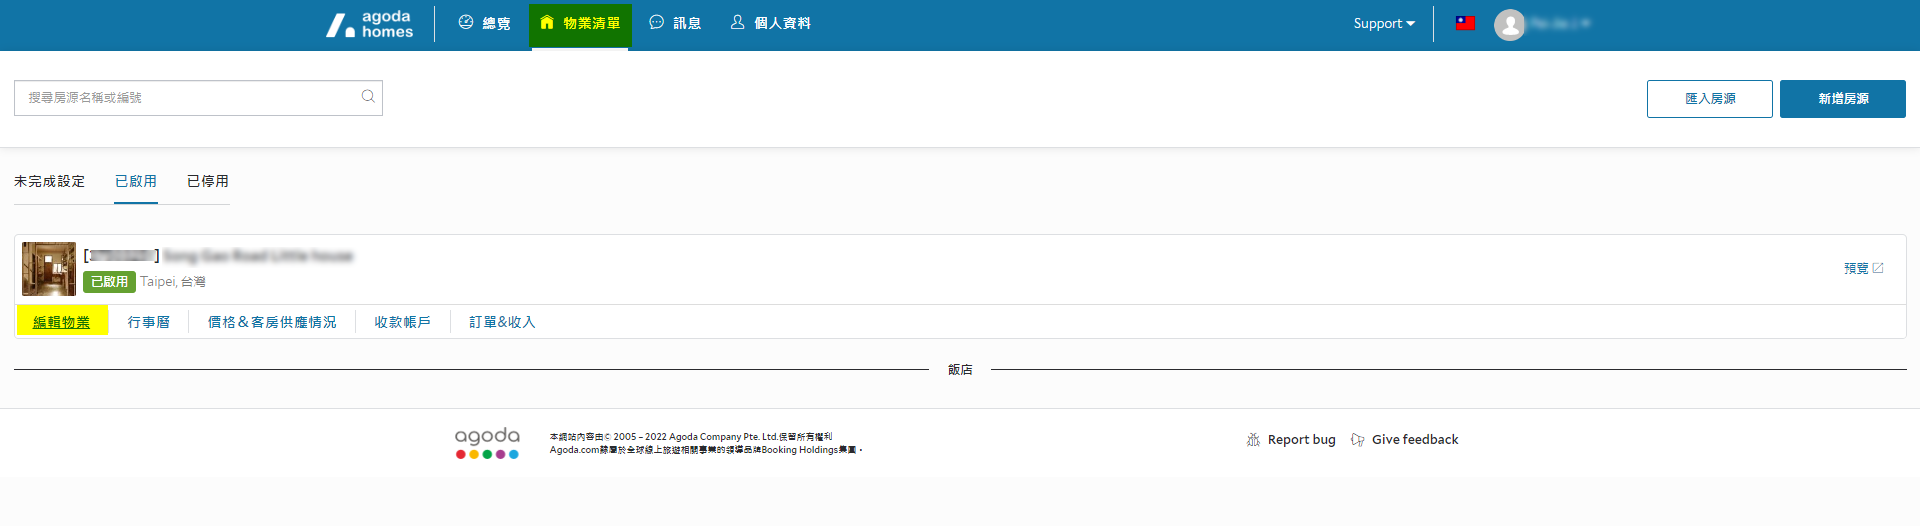Click the 新增房源 button
Image resolution: width=1920 pixels, height=526 pixels.
click(x=1843, y=99)
